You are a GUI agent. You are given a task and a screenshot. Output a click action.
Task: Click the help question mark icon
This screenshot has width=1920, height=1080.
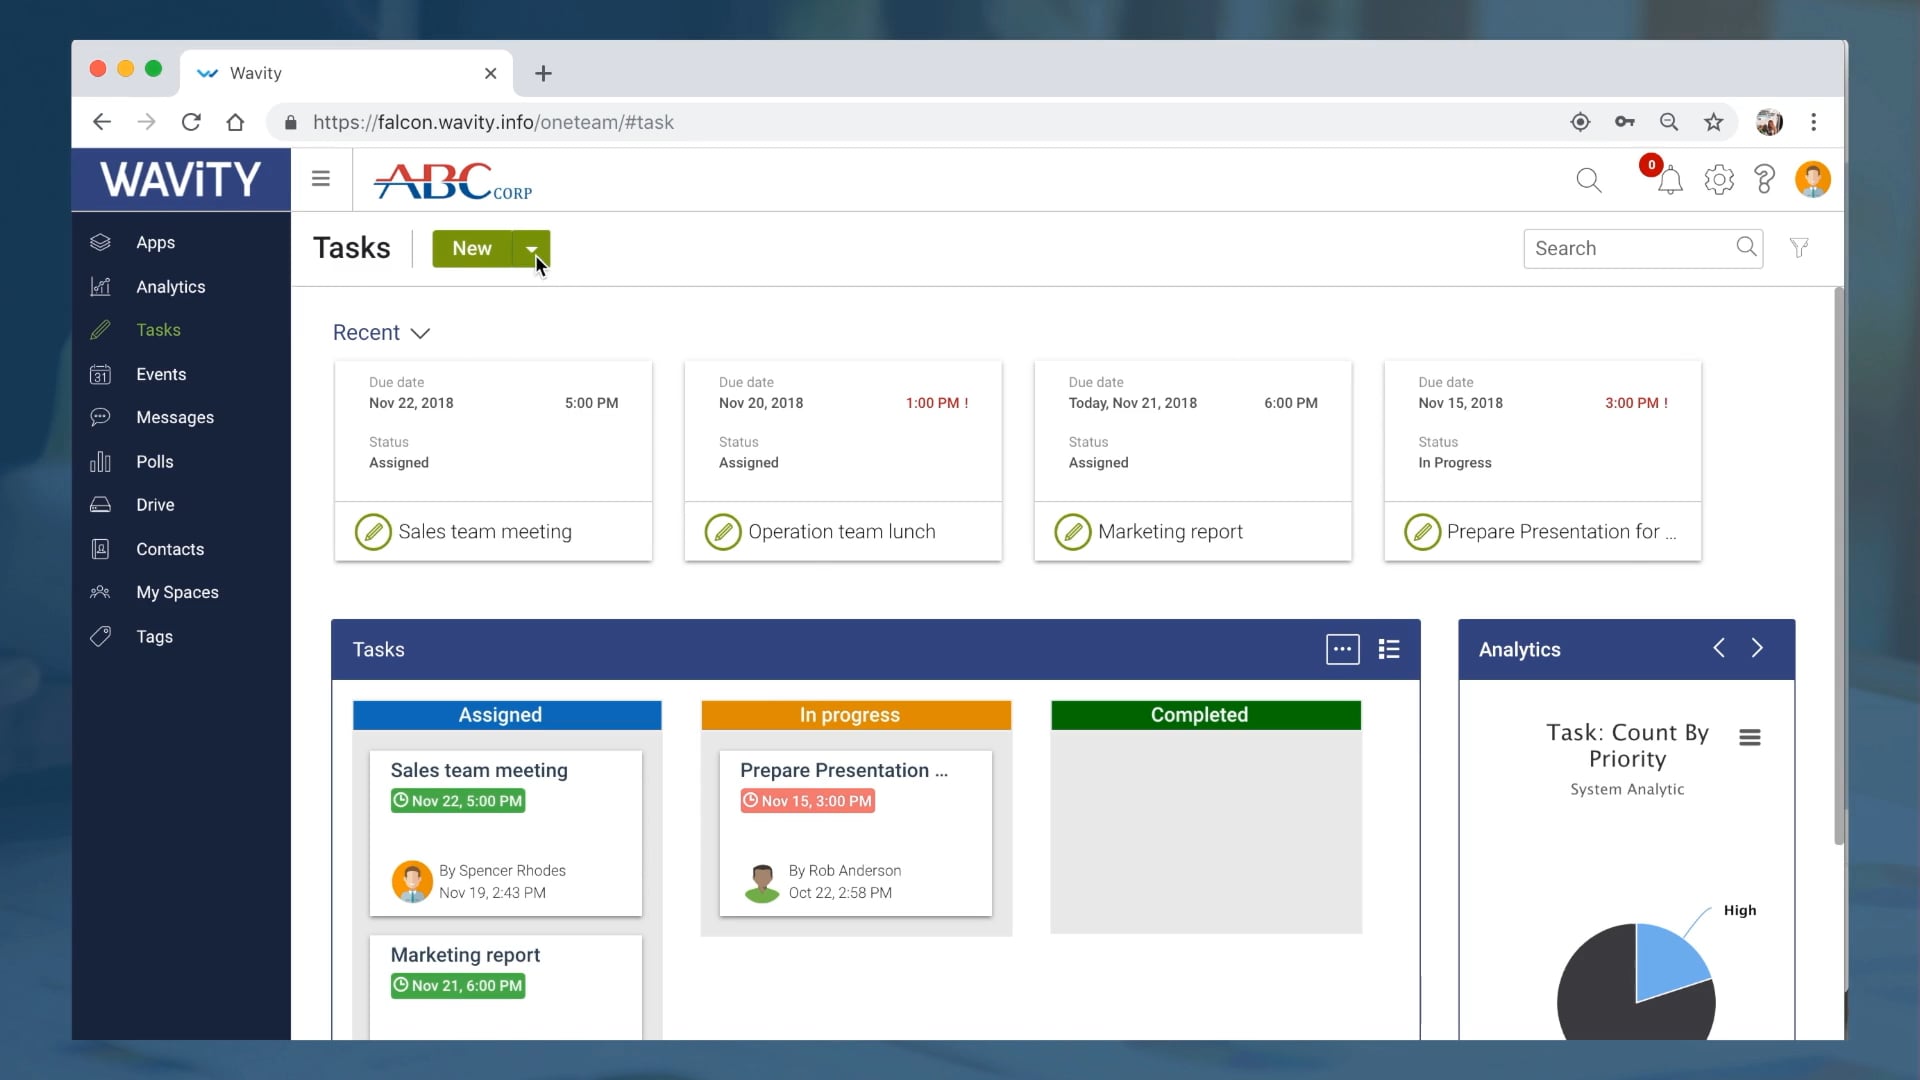tap(1765, 180)
